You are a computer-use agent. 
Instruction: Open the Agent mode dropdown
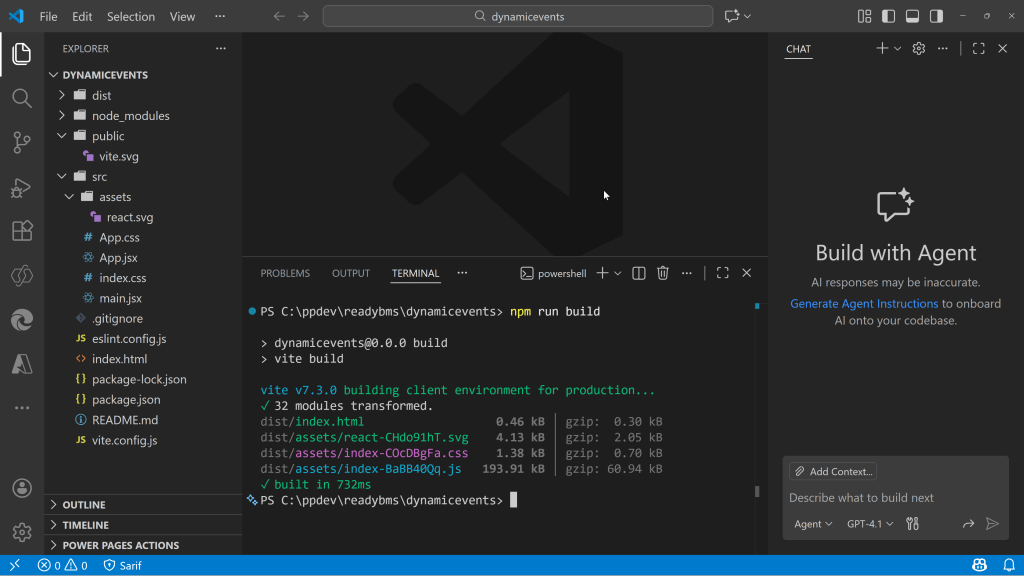(812, 524)
